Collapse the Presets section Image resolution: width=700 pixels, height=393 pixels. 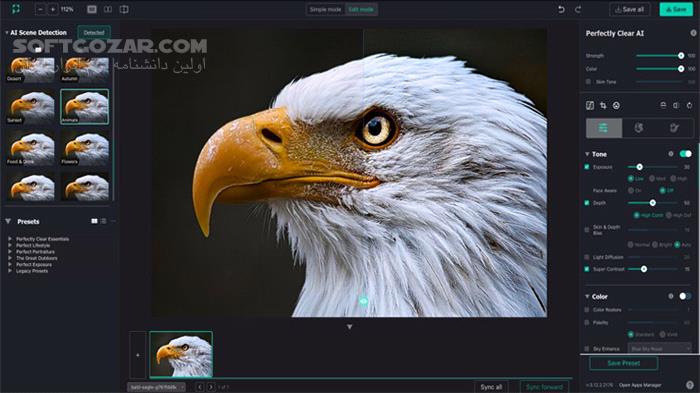coord(8,221)
